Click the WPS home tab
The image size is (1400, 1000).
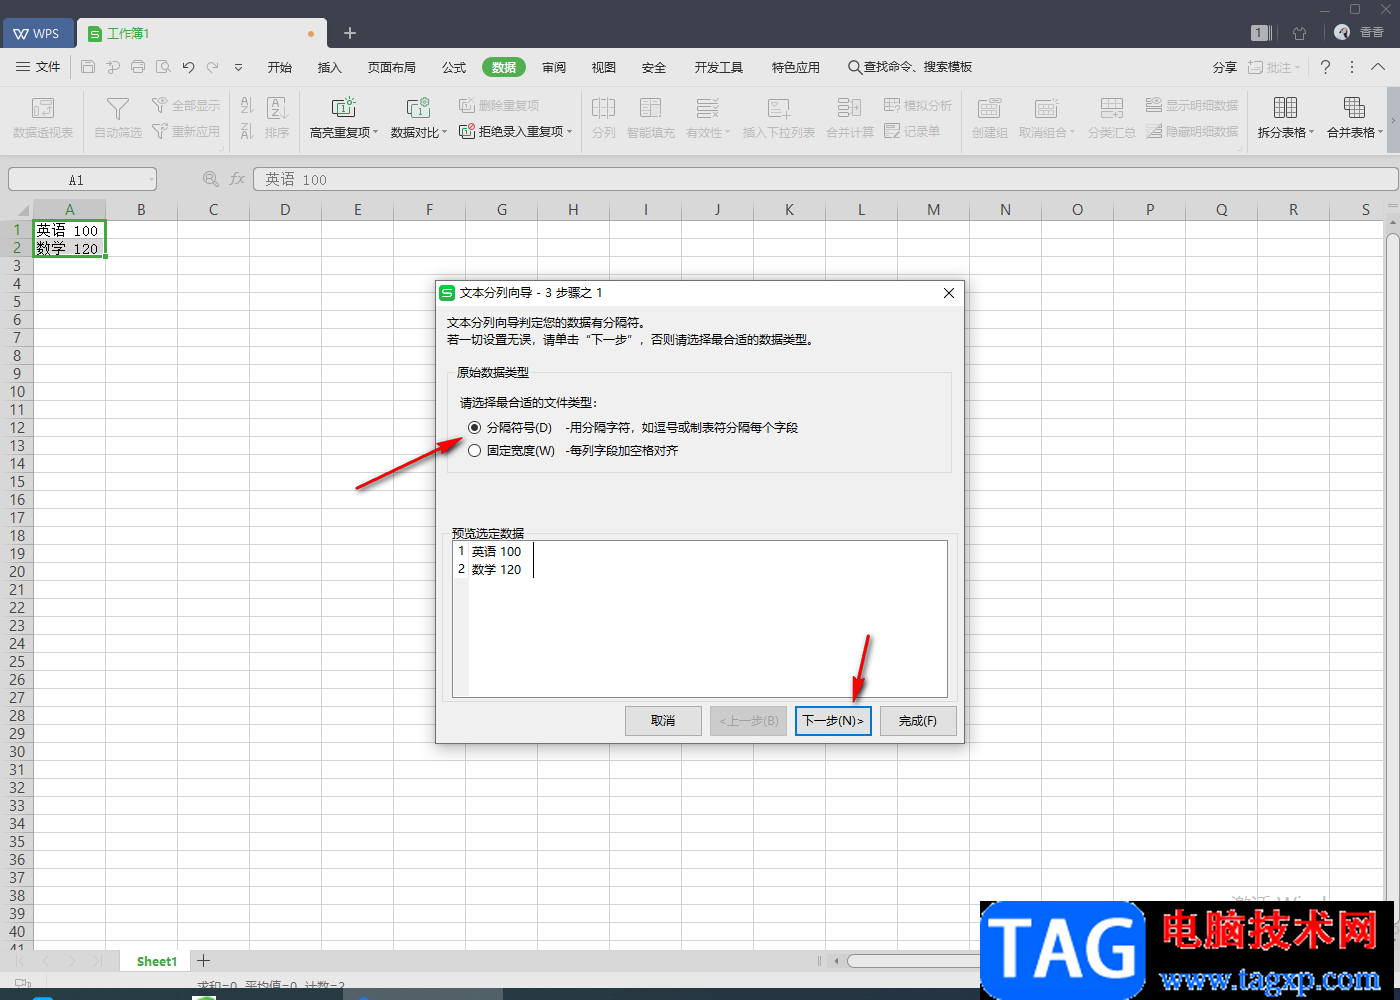pos(37,33)
